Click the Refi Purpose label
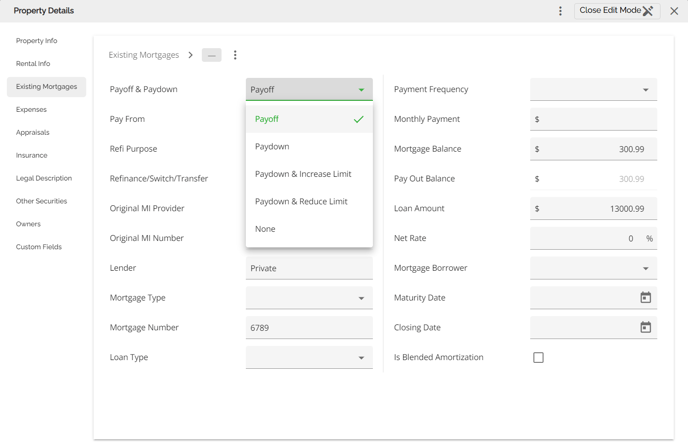This screenshot has width=688, height=443. (x=133, y=149)
